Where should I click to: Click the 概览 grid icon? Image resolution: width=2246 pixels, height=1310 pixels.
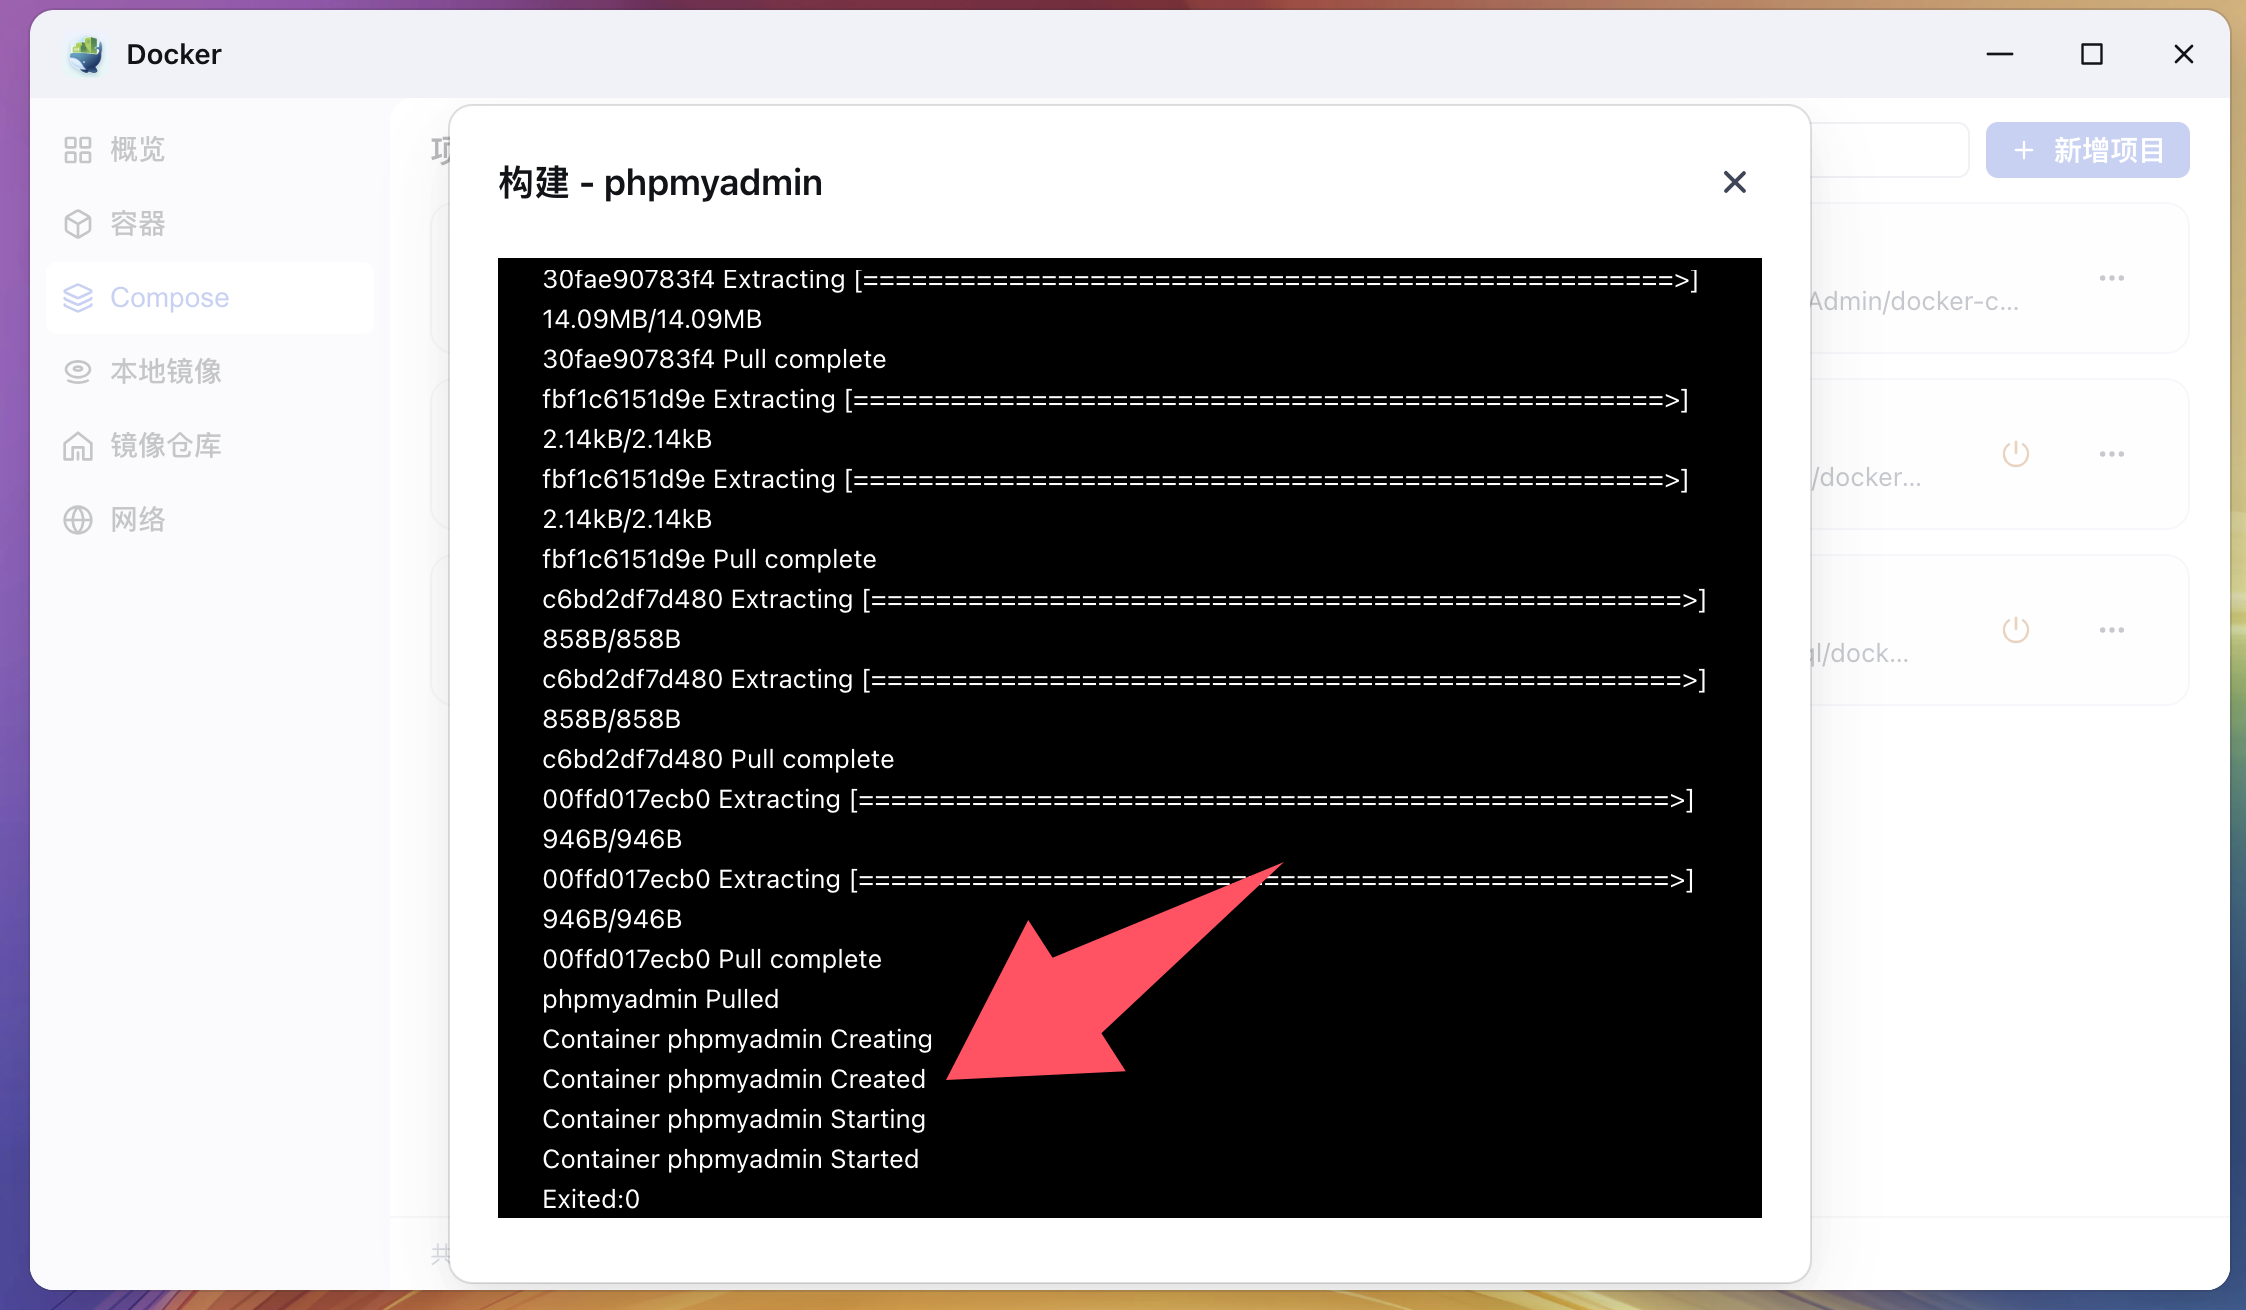[78, 150]
